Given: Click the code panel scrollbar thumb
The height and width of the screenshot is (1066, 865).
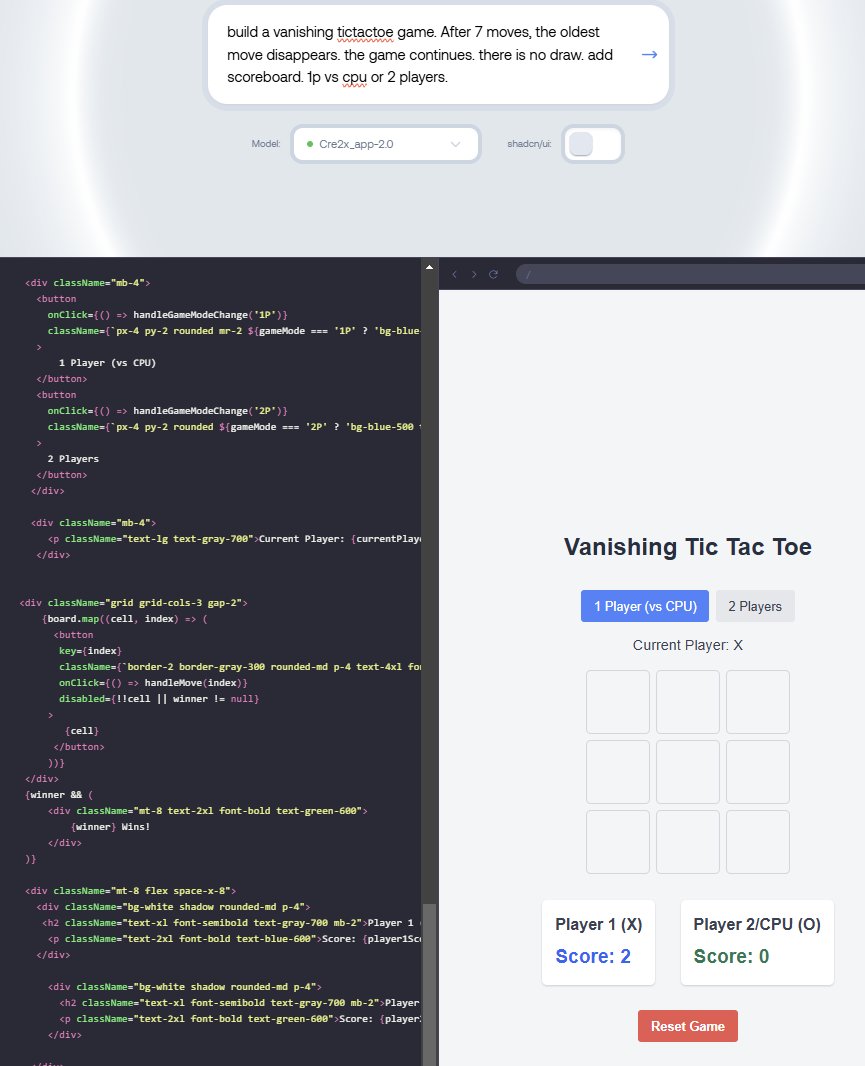Looking at the screenshot, I should click(429, 984).
